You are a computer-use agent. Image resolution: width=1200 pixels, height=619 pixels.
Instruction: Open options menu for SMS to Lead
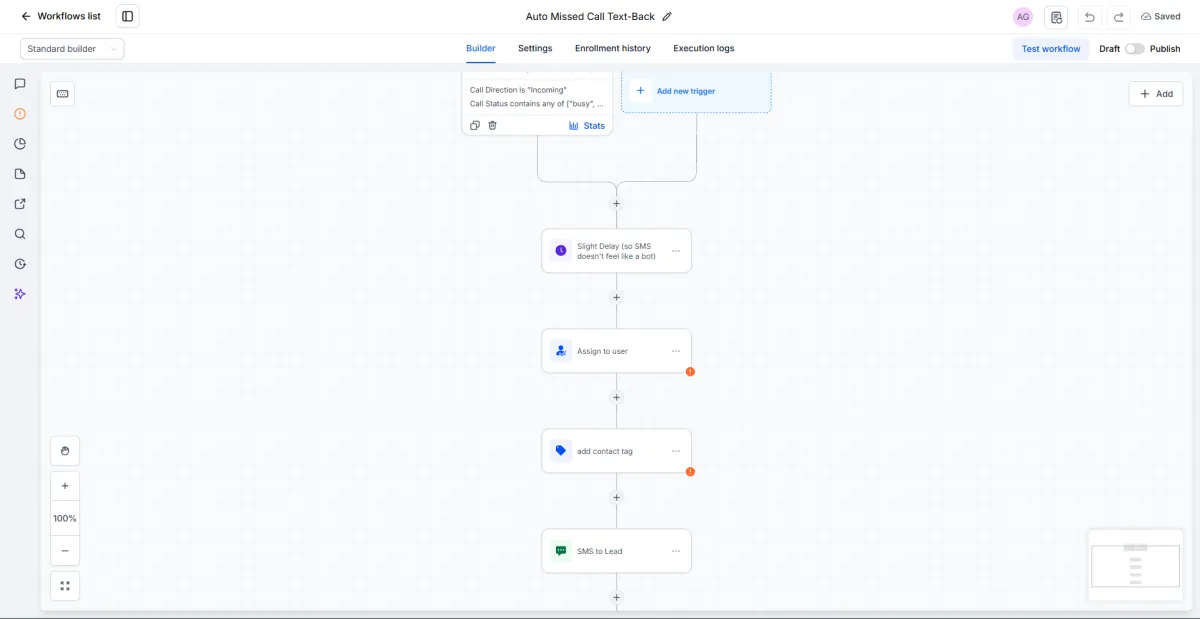pyautogui.click(x=676, y=551)
